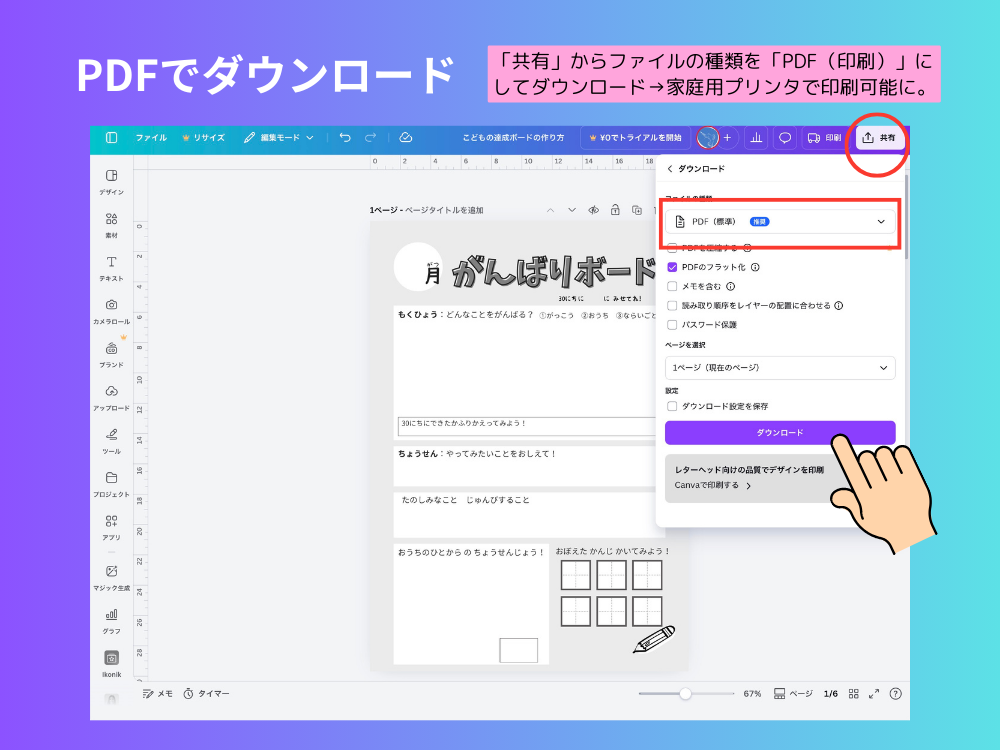Viewport: 1000px width, 750px height.
Task: Open the ファイル menu
Action: tap(151, 138)
